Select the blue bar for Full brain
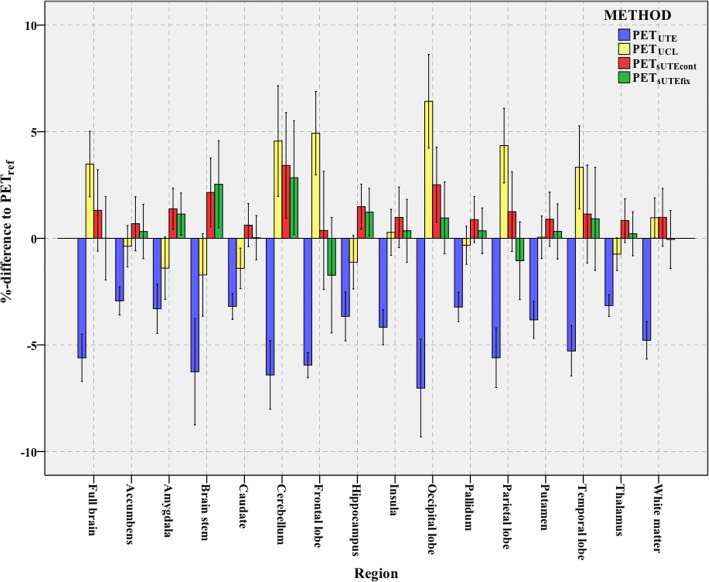The width and height of the screenshot is (709, 582). 81,298
